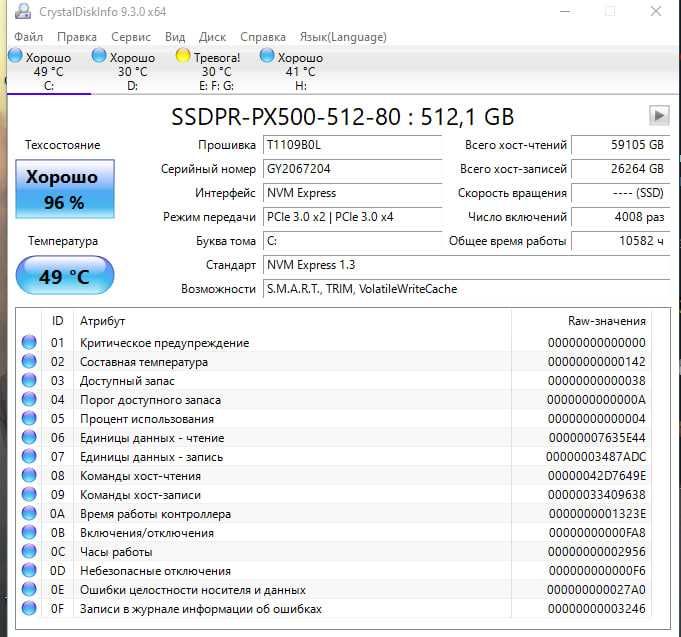
Task: Click status orb for 0D Небезопасные отключения
Action: click(29, 571)
